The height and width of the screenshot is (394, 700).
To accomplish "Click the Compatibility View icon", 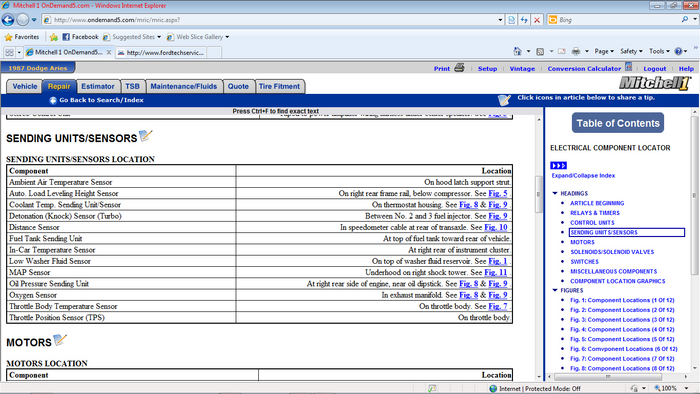I will click(512, 20).
